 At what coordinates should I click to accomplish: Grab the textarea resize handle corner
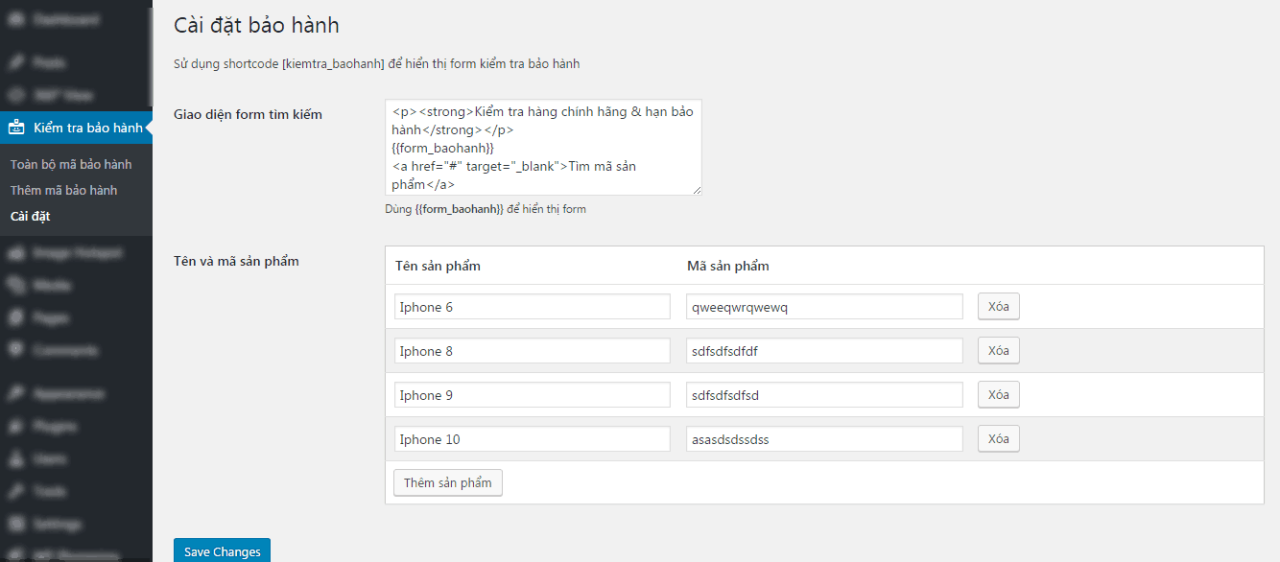697,190
